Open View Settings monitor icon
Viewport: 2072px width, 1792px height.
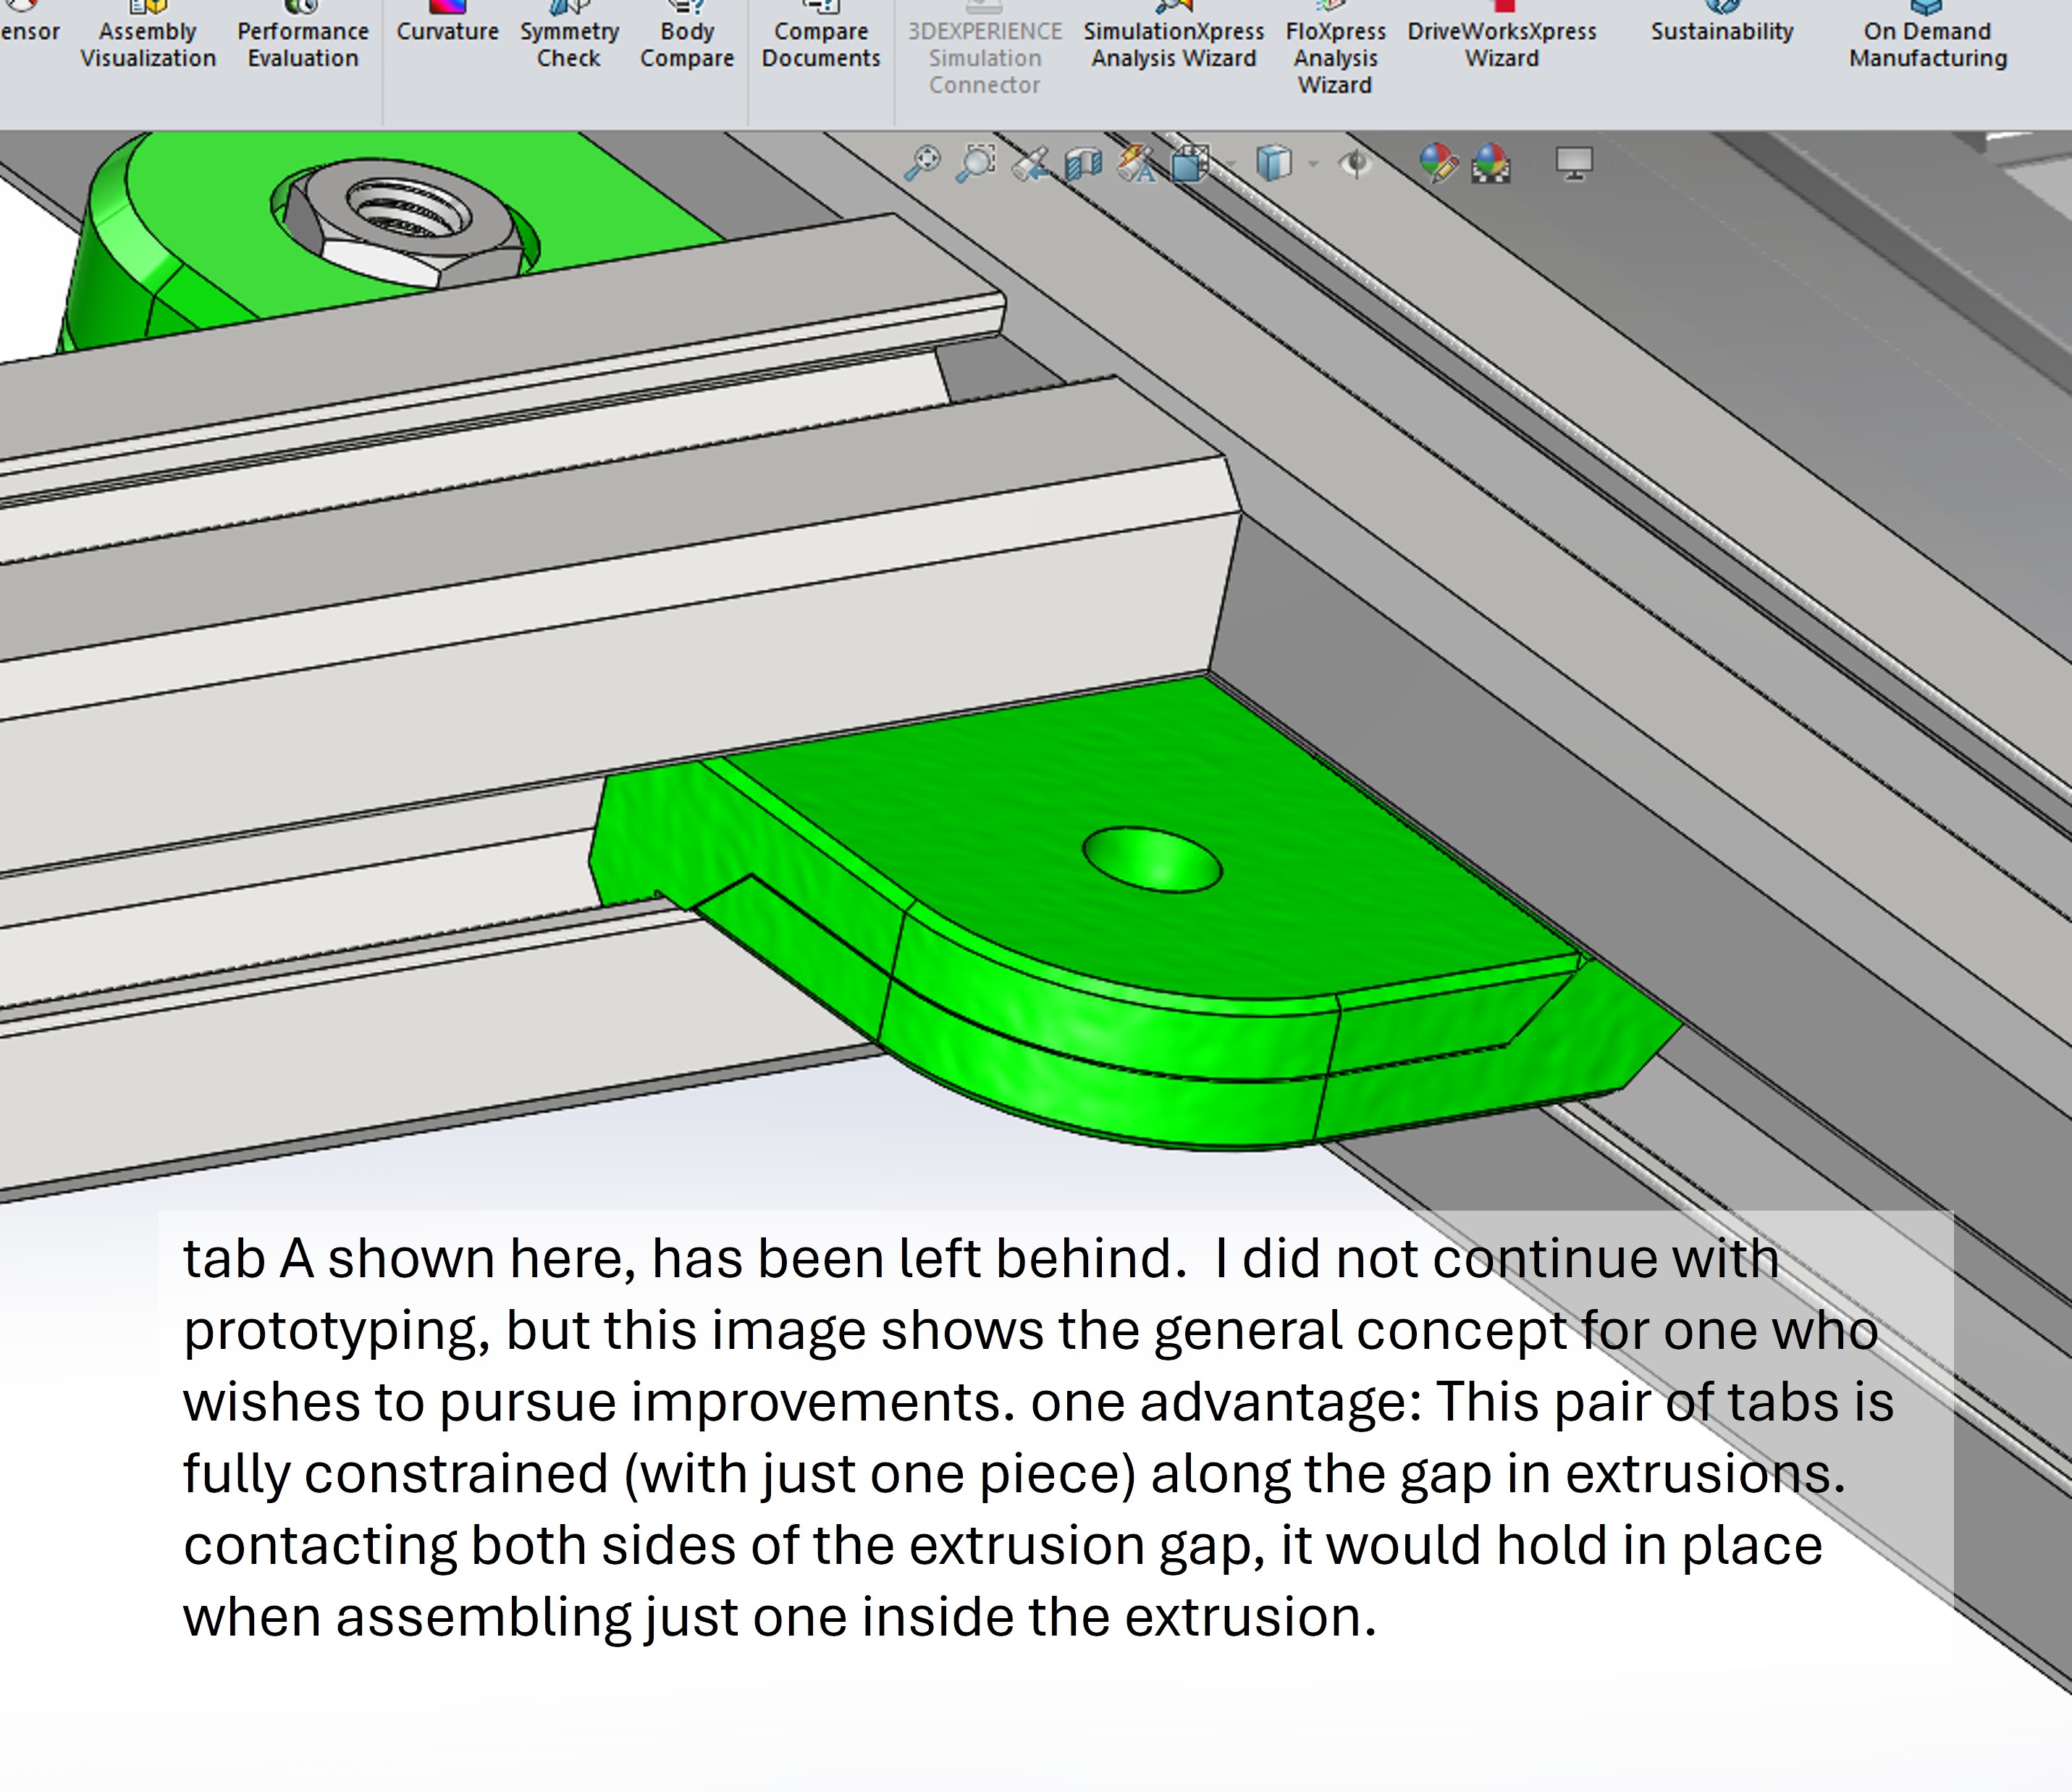[1574, 162]
